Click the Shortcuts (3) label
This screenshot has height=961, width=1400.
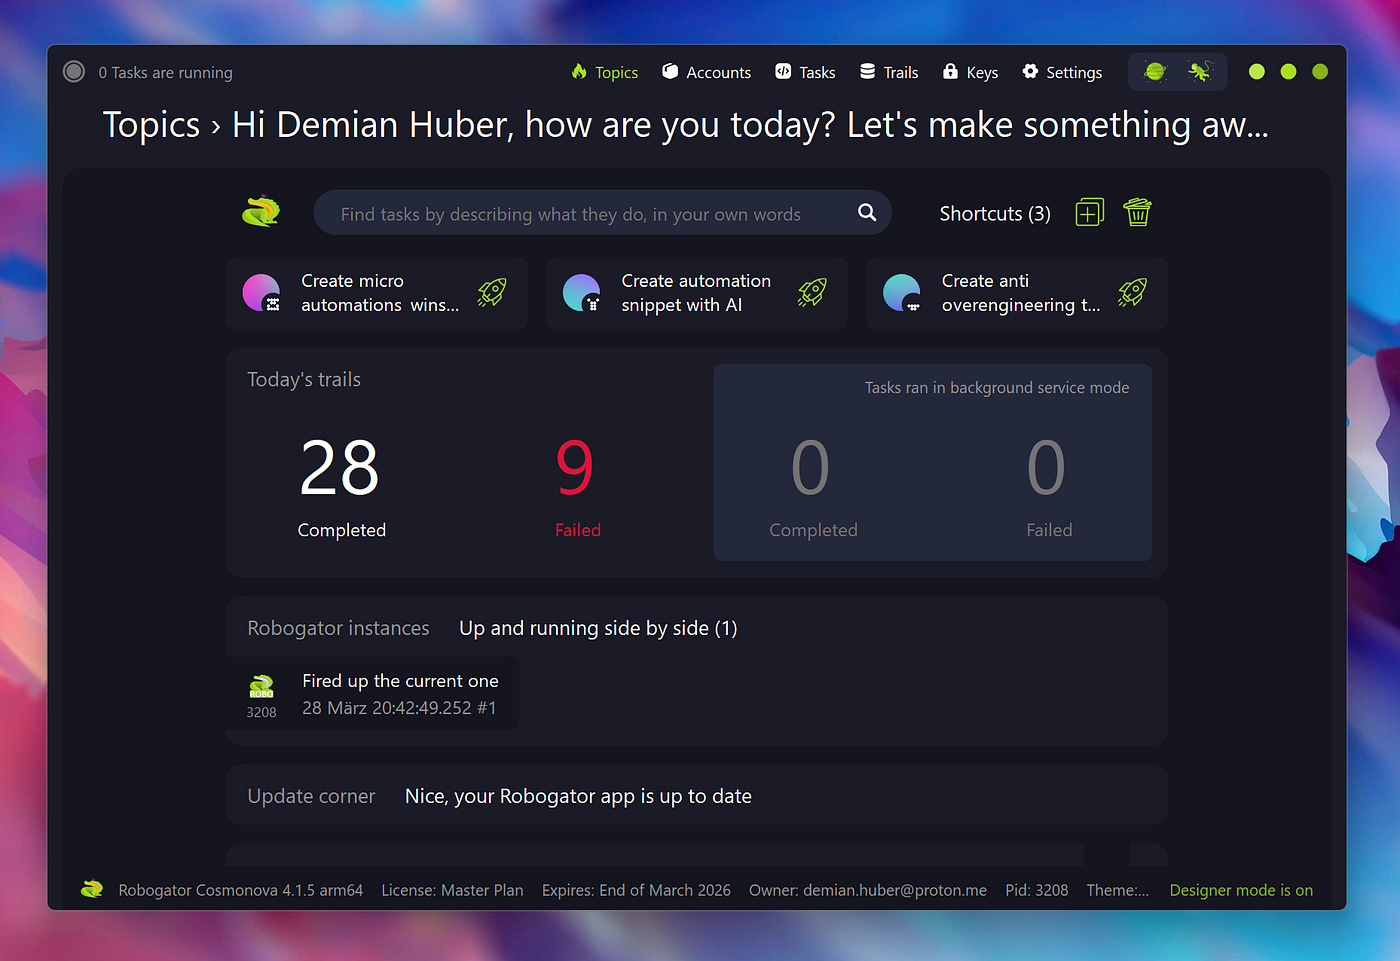coord(995,213)
